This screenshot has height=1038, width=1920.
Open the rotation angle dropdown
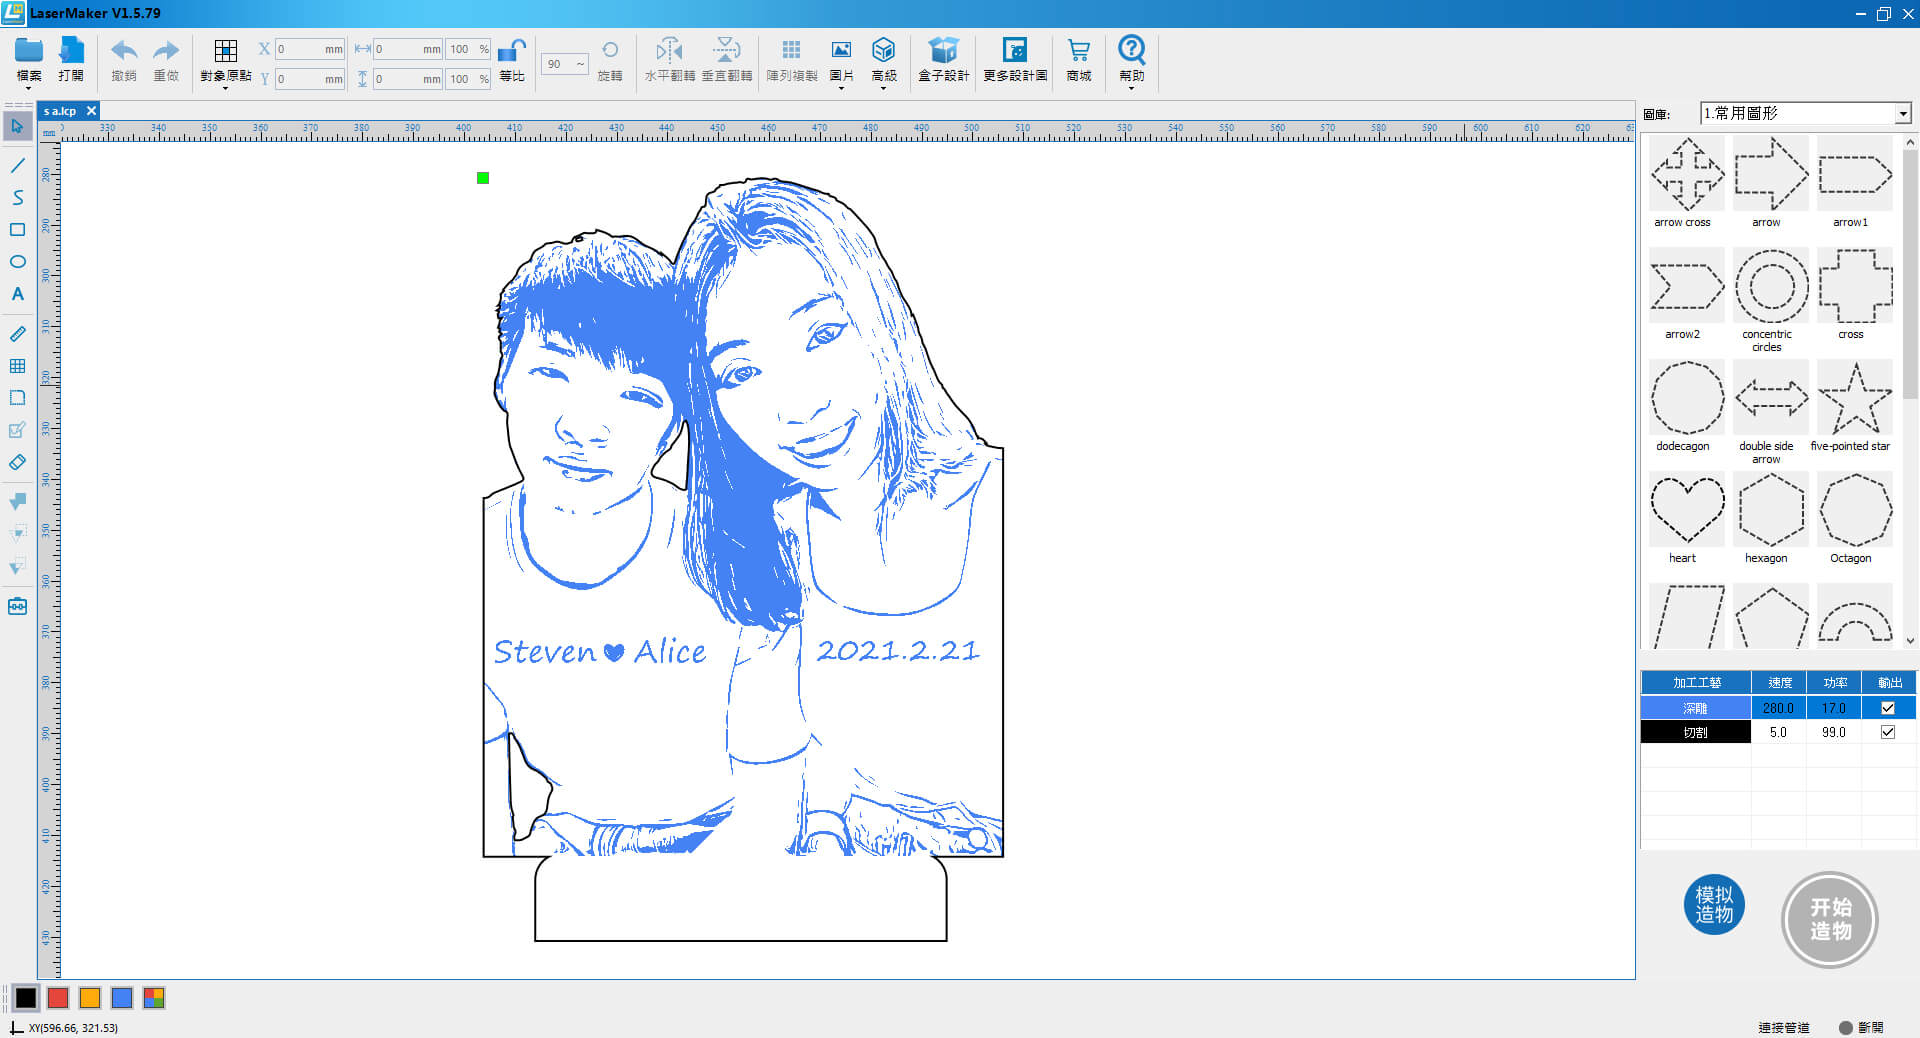click(x=580, y=64)
